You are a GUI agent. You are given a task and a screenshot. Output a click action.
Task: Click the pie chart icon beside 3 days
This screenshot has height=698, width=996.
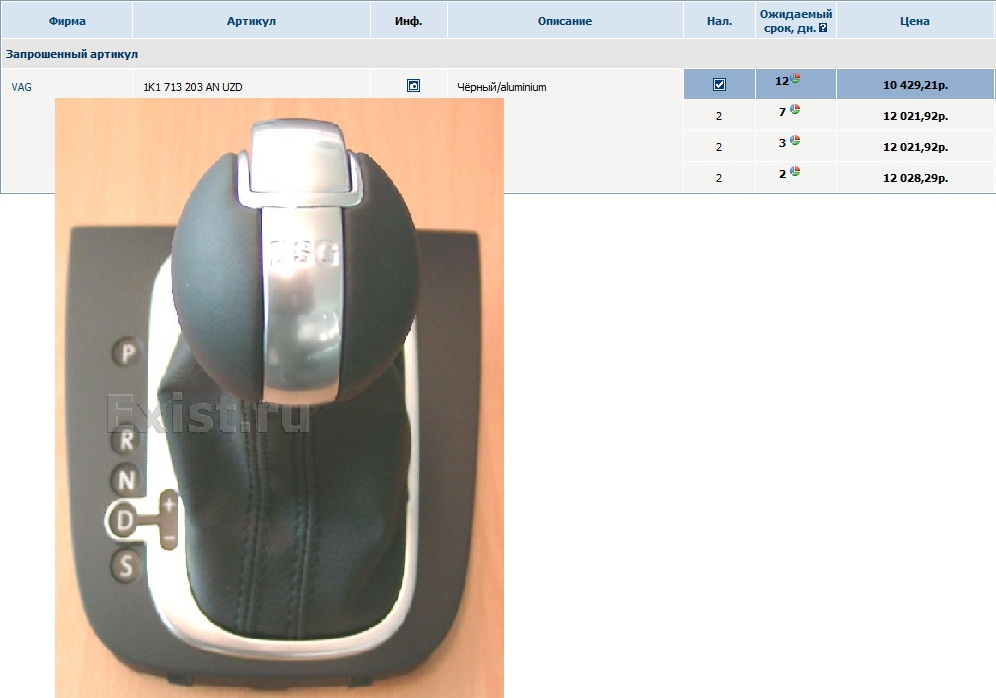pyautogui.click(x=795, y=141)
